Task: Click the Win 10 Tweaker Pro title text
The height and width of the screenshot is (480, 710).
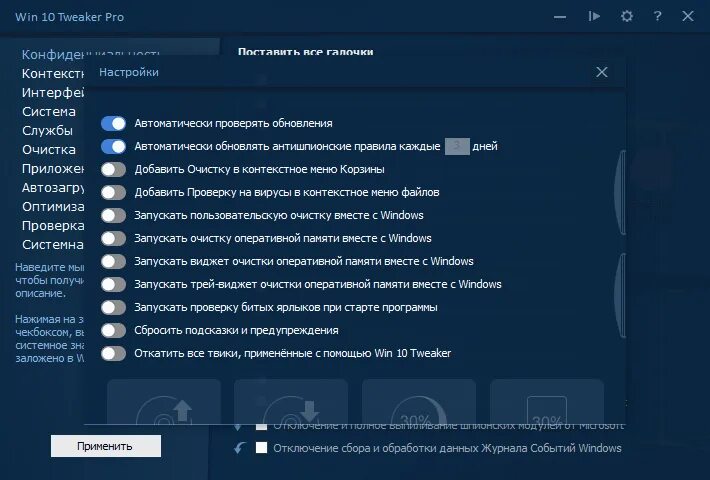Action: tap(69, 17)
